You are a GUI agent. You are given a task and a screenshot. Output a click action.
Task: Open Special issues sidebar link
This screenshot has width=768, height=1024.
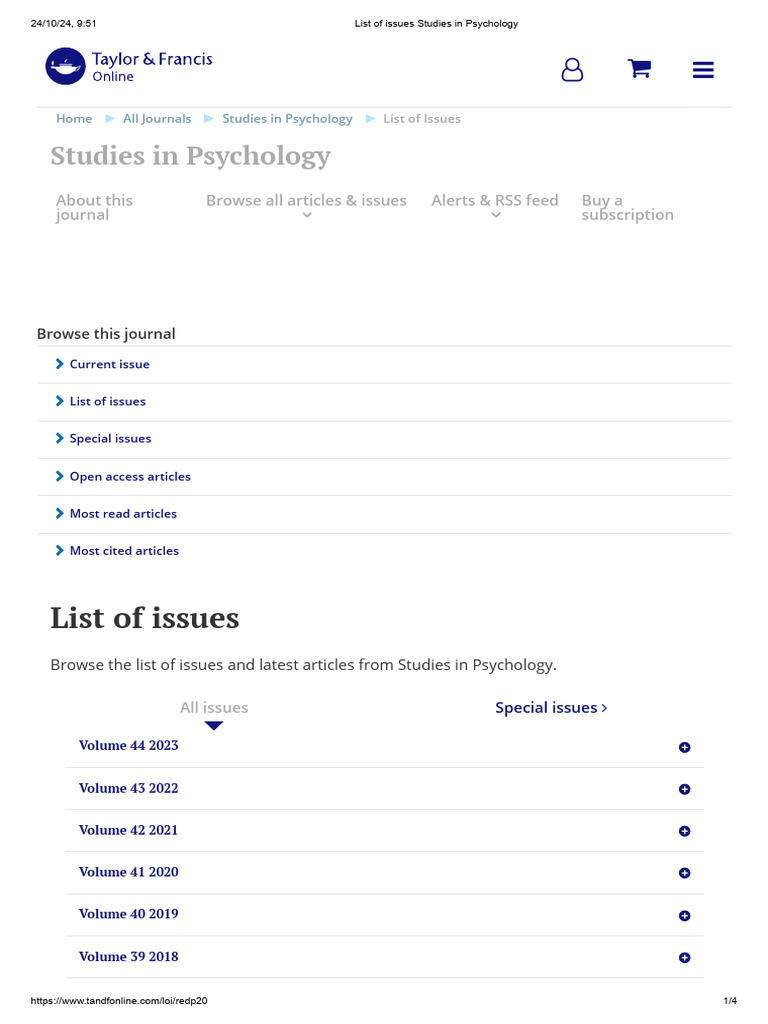110,438
